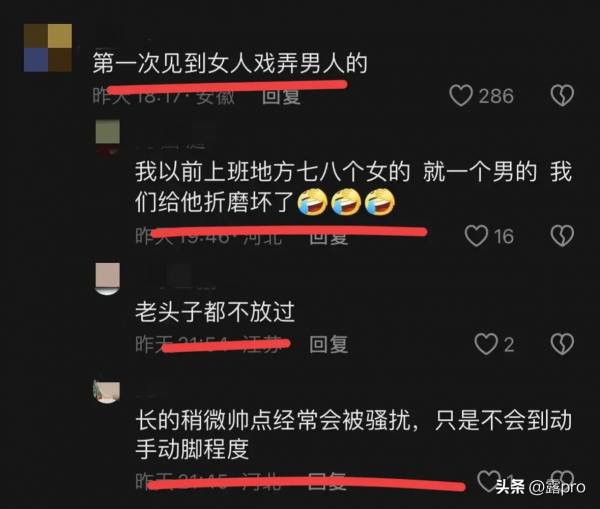This screenshot has width=600, height=509.
Task: Dislike the '老头子都不放过' reply
Action: tap(562, 344)
